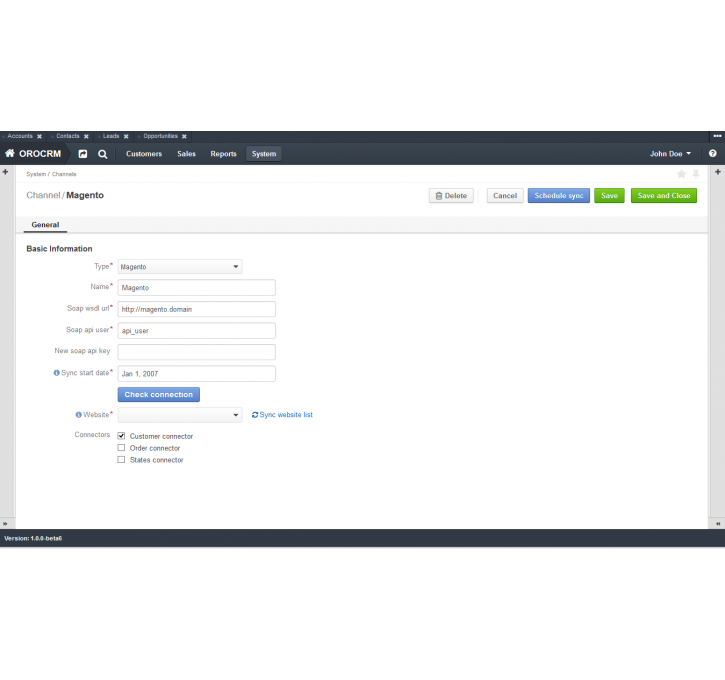Open the Website dropdown
The image size is (725, 680).
pos(180,415)
